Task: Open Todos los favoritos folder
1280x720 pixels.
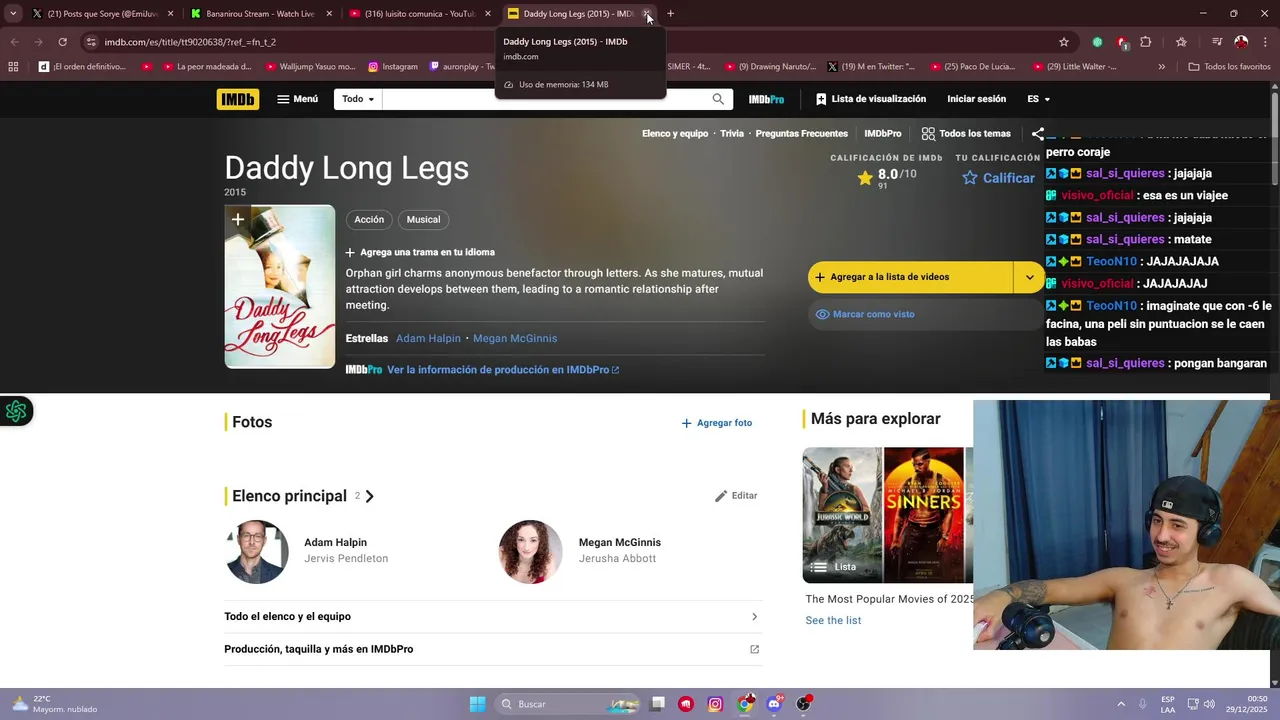Action: [x=1229, y=67]
